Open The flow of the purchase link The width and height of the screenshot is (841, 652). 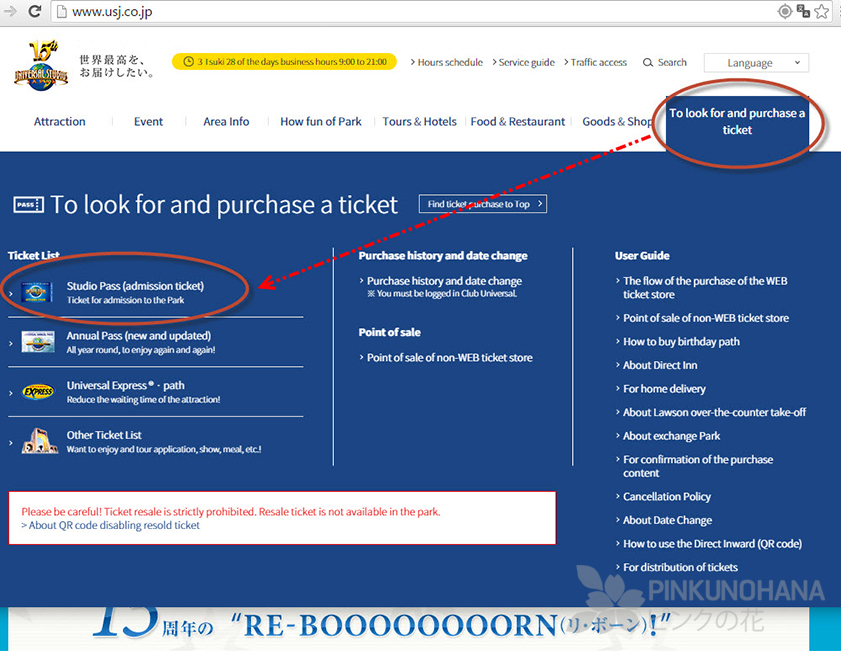705,287
